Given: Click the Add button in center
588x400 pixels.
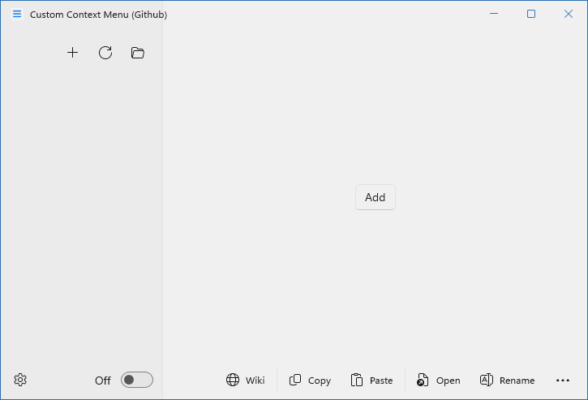Looking at the screenshot, I should click(x=375, y=197).
